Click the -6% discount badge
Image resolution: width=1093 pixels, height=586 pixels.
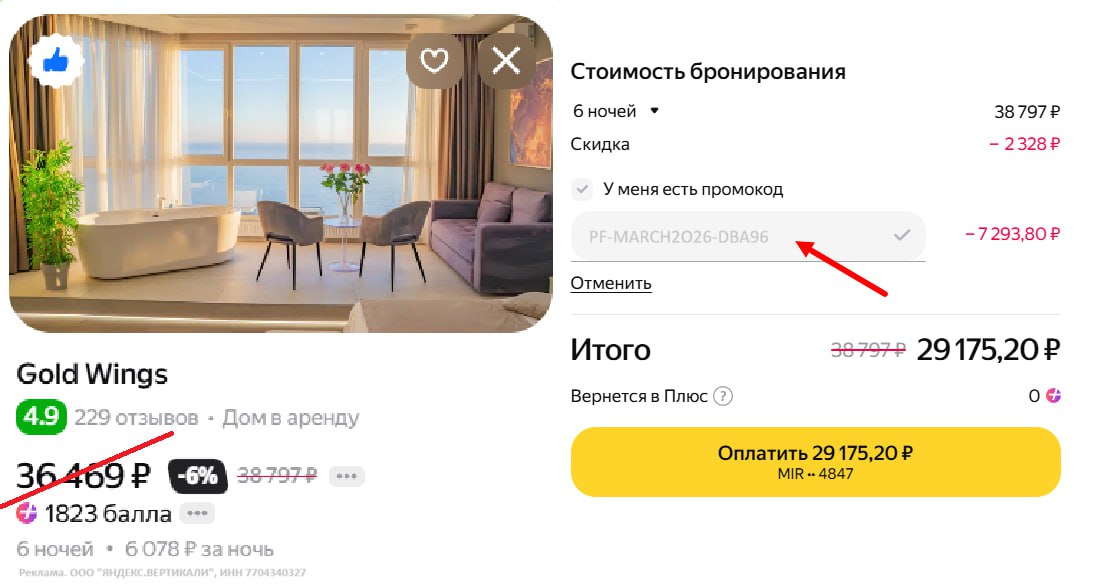pos(198,475)
